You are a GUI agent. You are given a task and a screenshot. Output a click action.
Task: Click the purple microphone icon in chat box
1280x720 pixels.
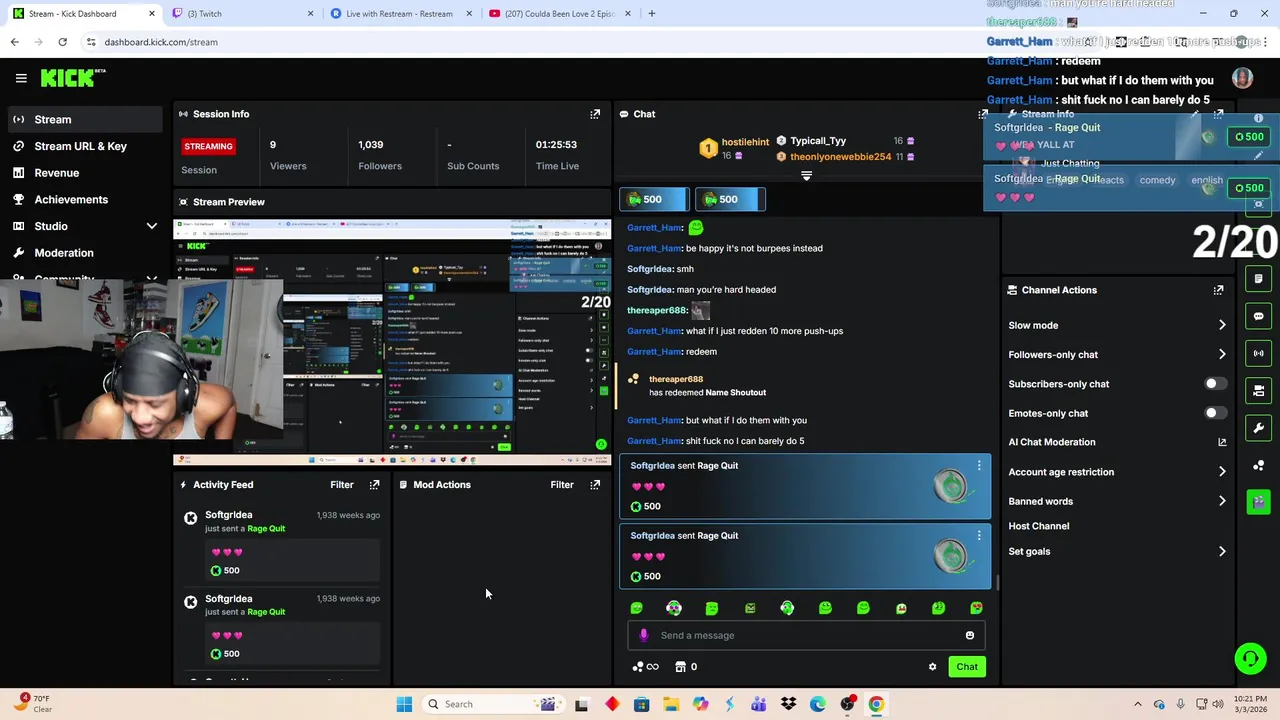(643, 635)
